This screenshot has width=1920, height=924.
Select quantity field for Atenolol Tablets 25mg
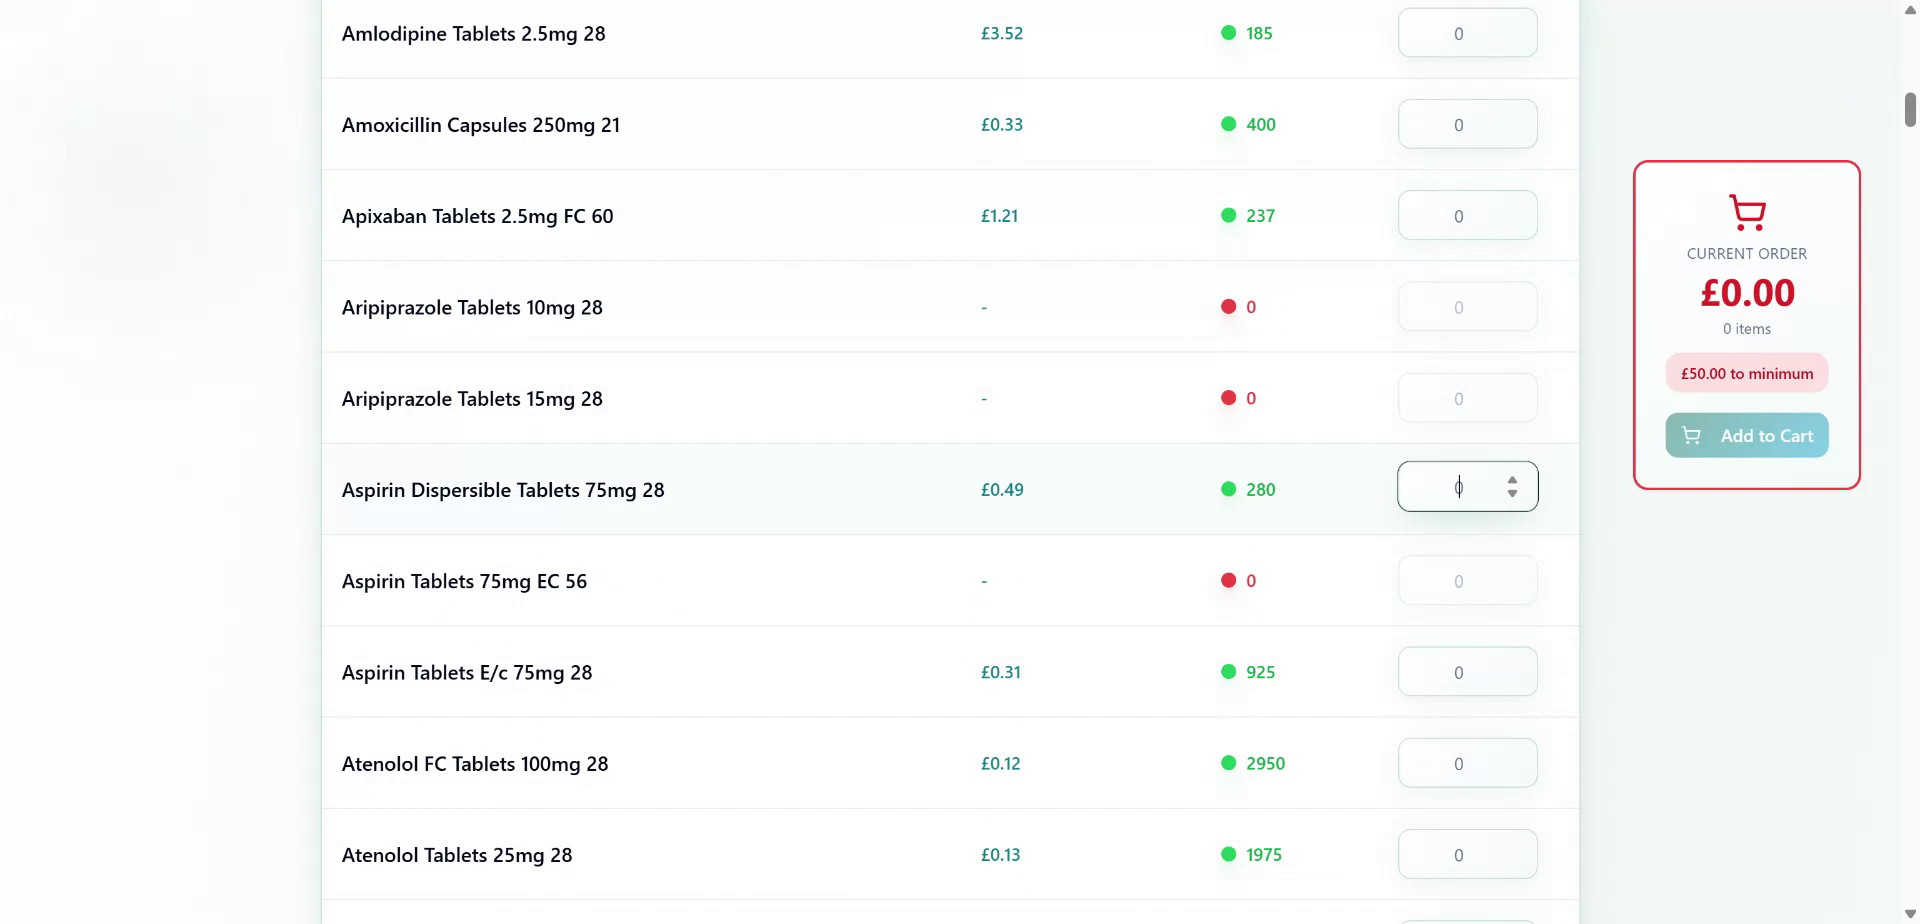(x=1467, y=855)
